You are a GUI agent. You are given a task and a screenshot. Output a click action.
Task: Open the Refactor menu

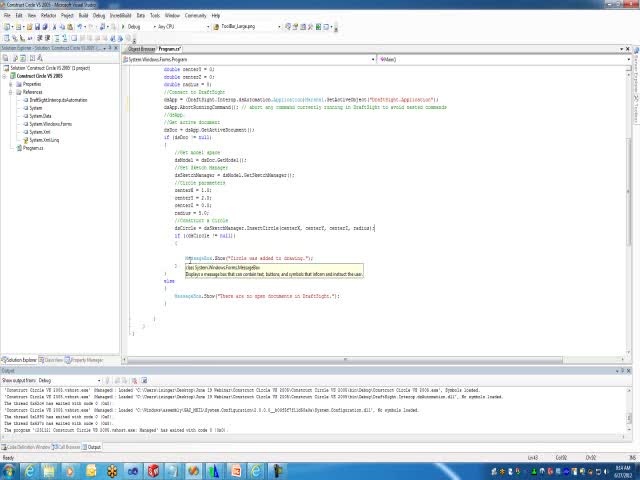(x=48, y=16)
